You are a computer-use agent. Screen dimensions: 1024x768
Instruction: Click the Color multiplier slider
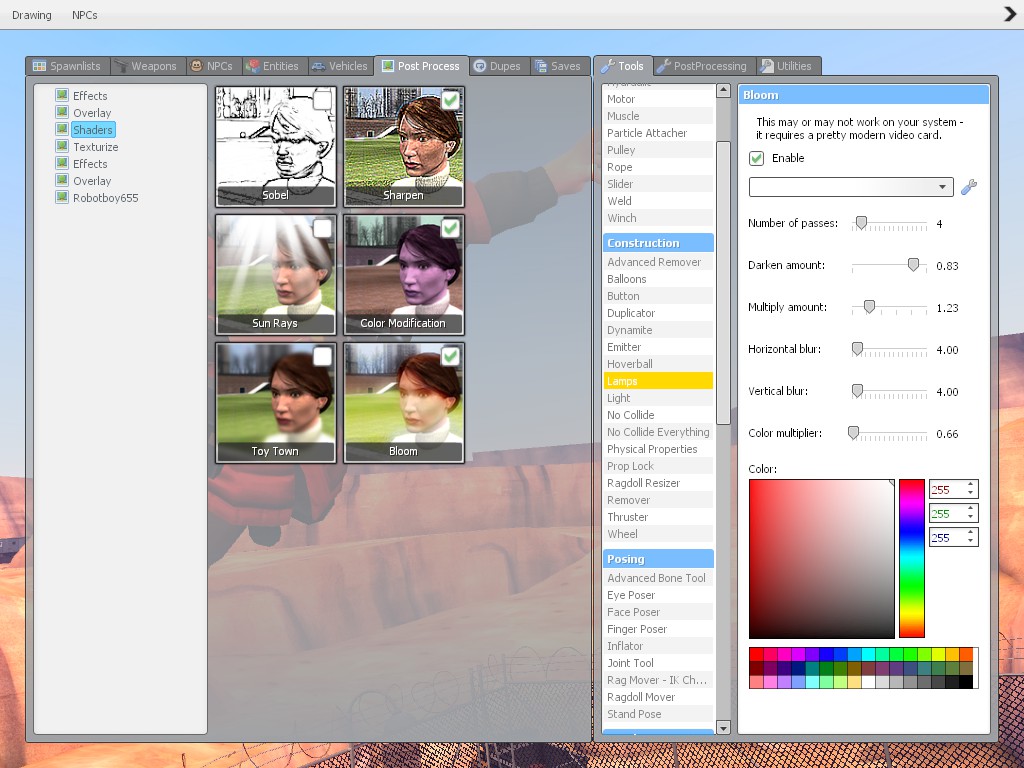pyautogui.click(x=889, y=434)
